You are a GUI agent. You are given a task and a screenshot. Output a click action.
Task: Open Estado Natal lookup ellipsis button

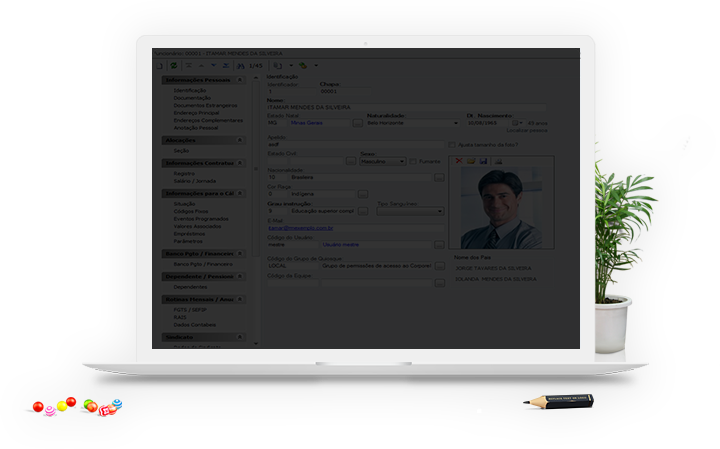pyautogui.click(x=358, y=123)
